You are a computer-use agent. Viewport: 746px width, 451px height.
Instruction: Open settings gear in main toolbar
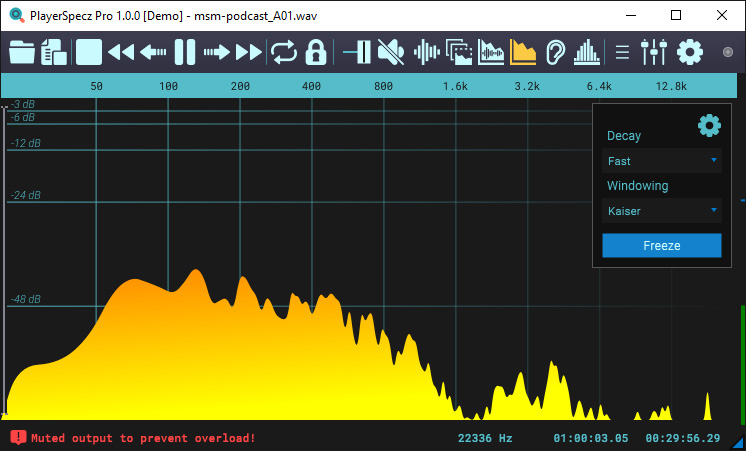[690, 51]
